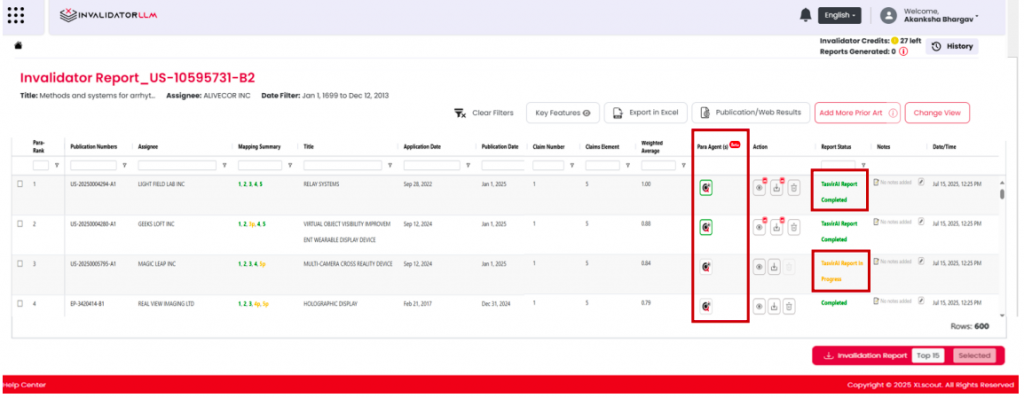Select checkbox for rank 1 row

point(20,184)
